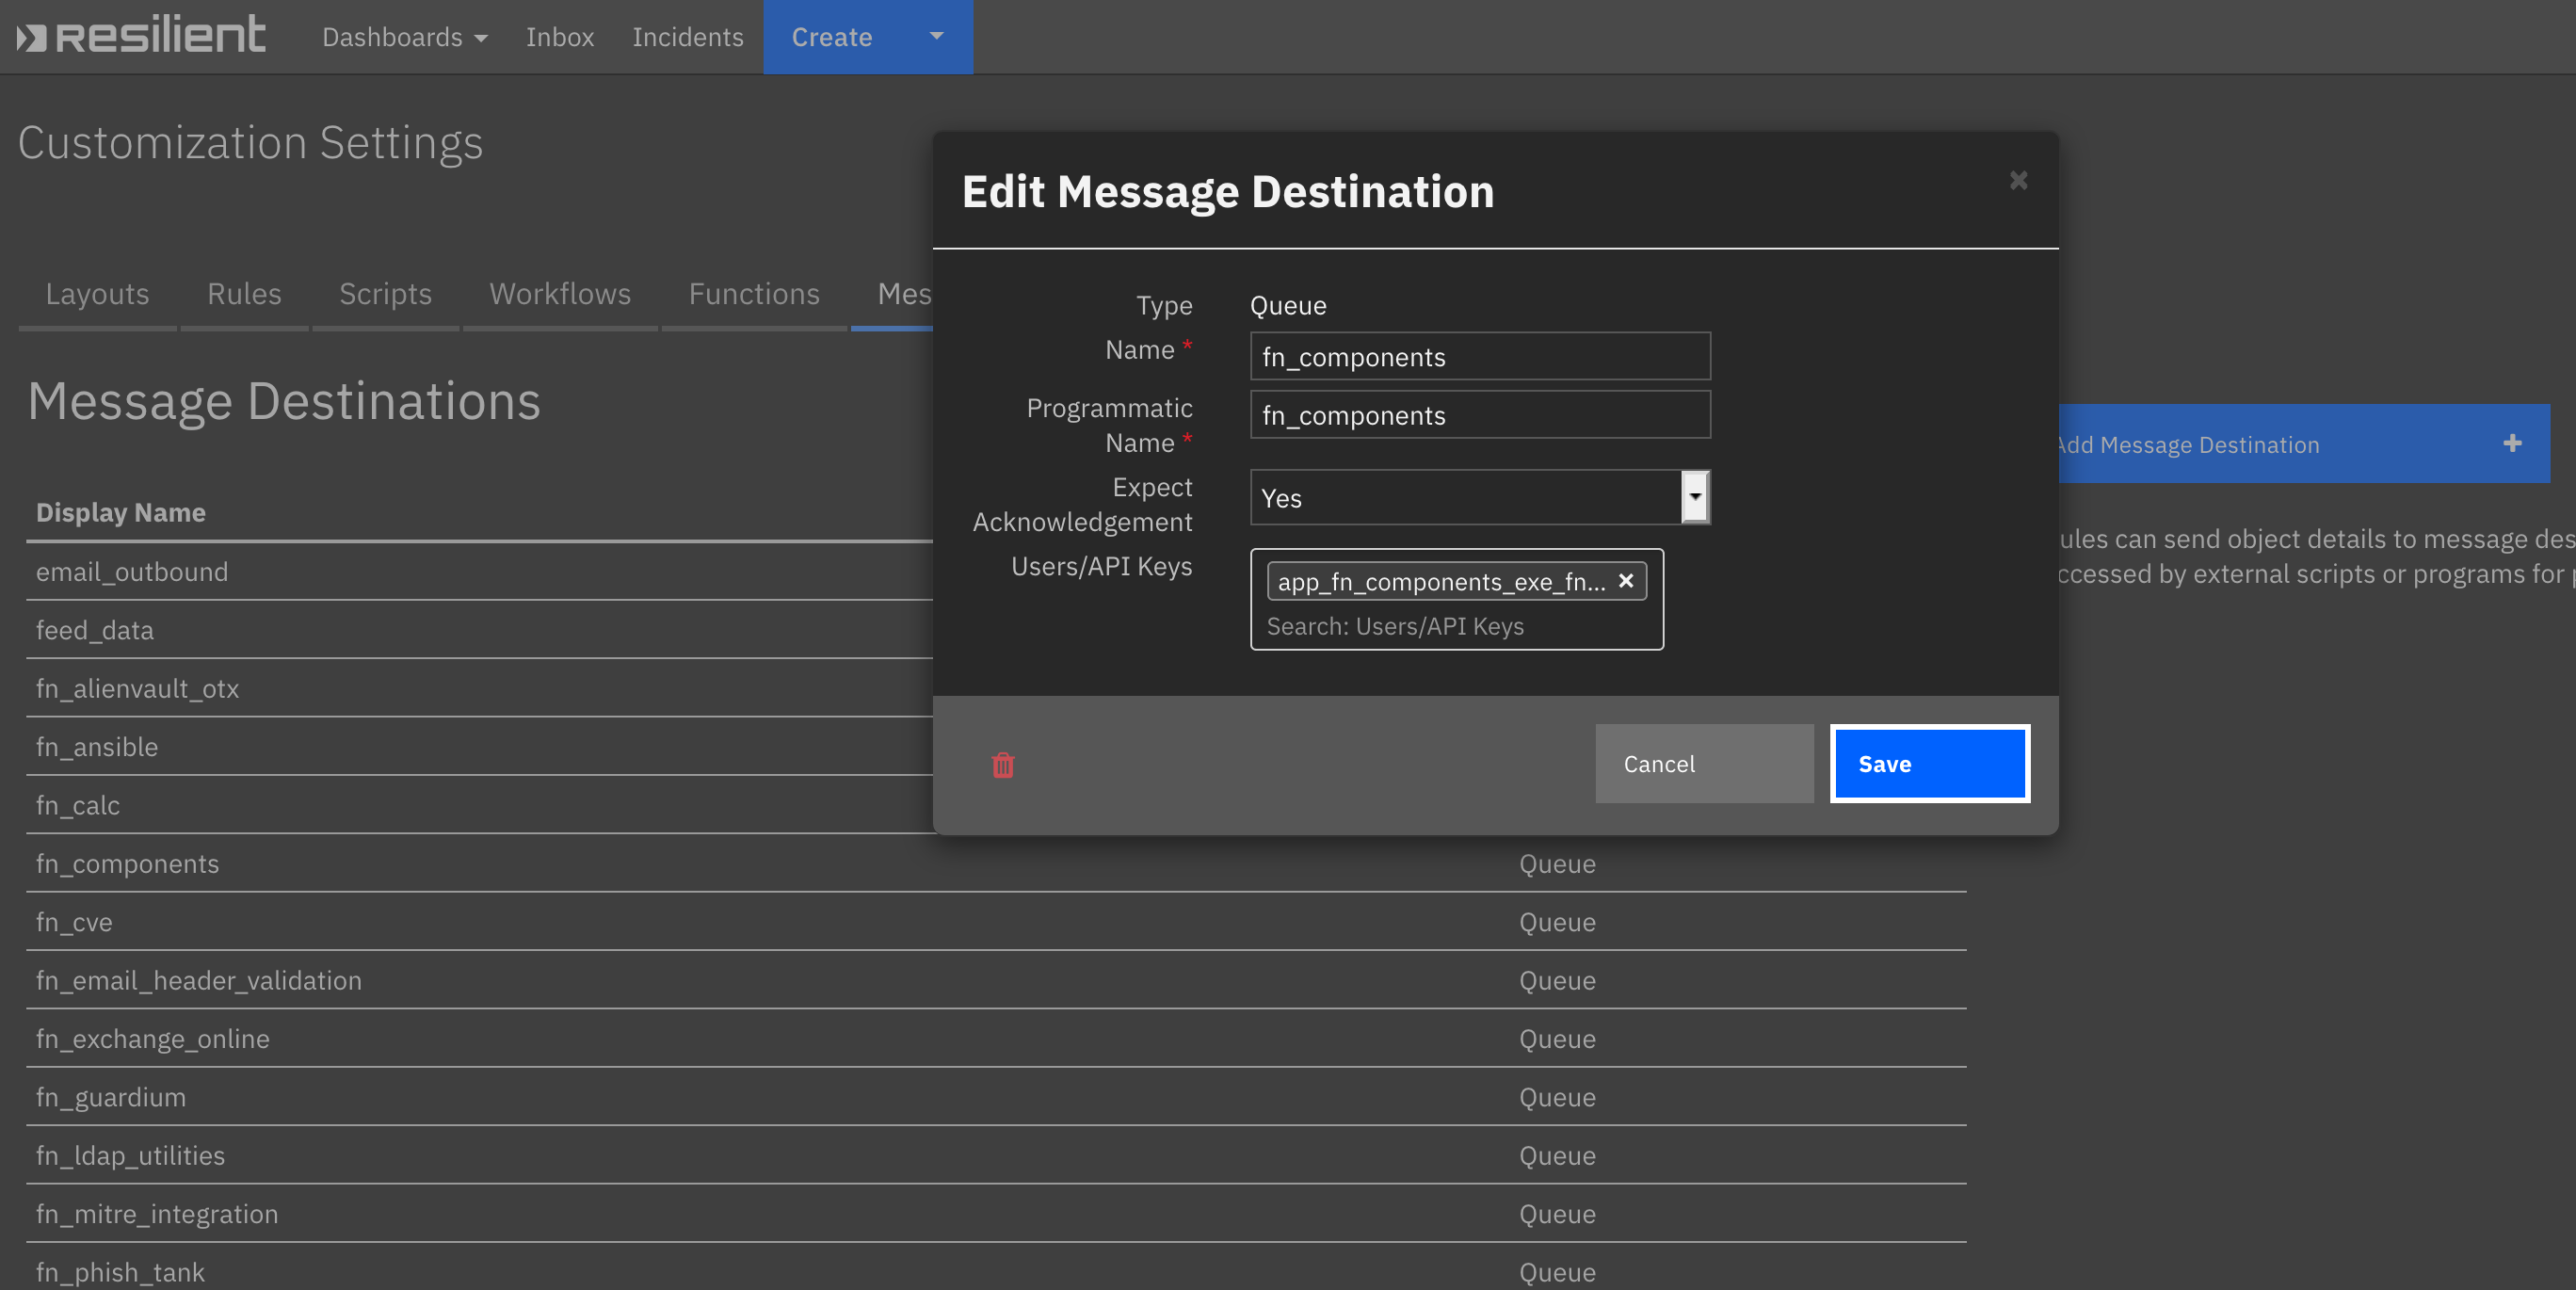Click the Create button
The image size is (2576, 1290).
832,37
